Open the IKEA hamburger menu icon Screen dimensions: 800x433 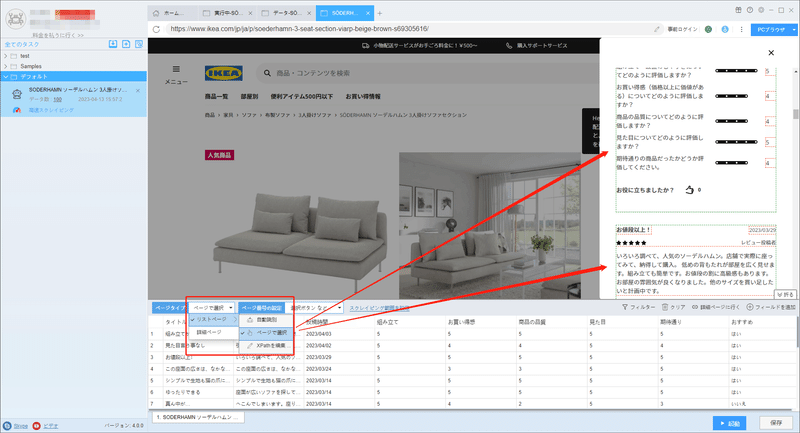tap(176, 69)
